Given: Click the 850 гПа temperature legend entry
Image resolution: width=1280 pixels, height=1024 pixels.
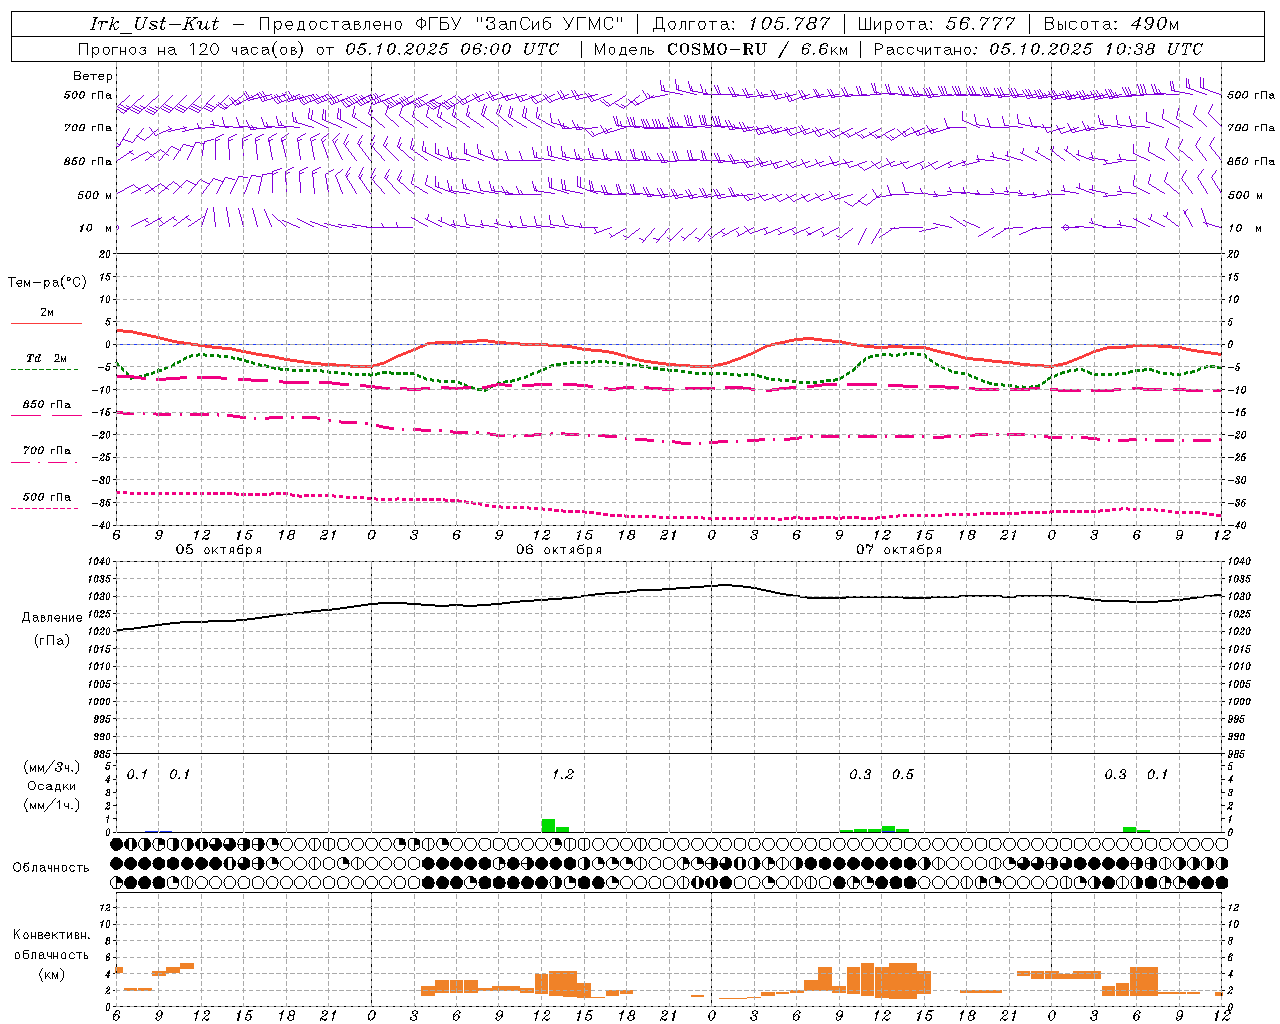Looking at the screenshot, I should tap(47, 405).
